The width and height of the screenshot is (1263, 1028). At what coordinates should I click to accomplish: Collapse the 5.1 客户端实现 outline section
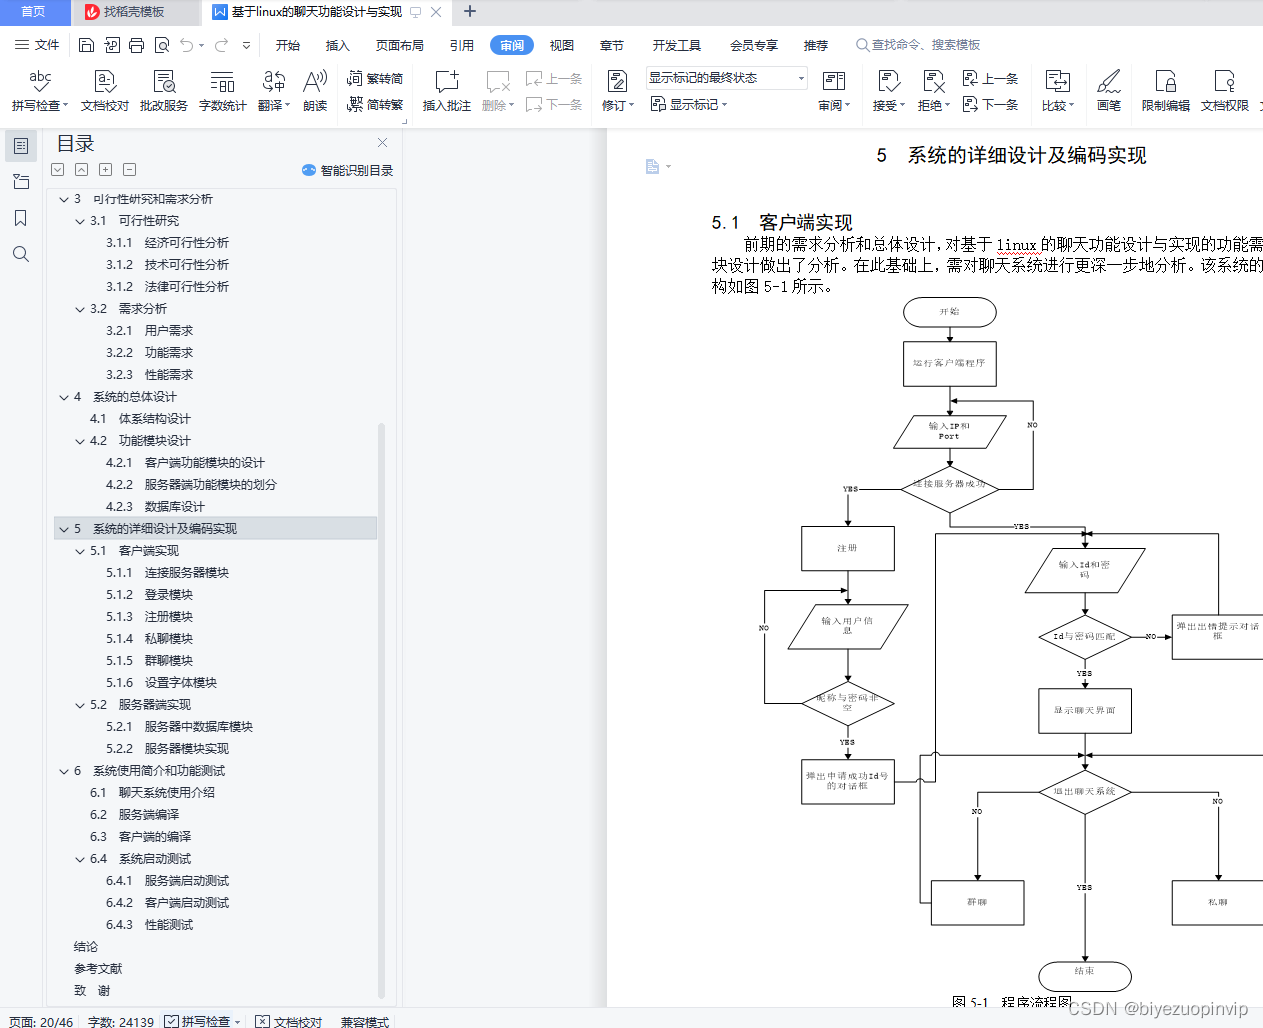(x=81, y=550)
